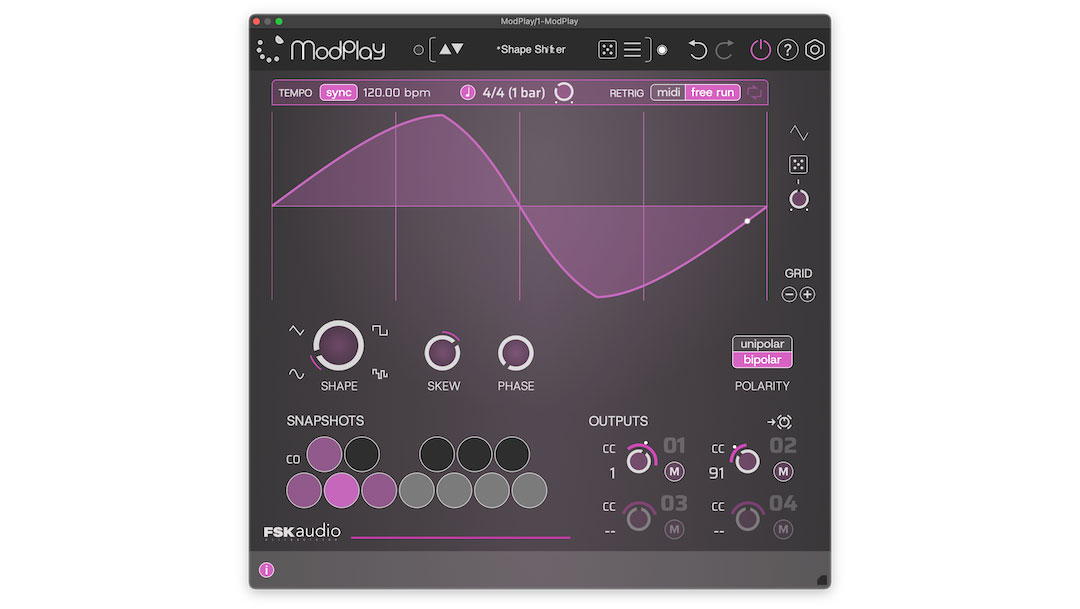Image resolution: width=1080 pixels, height=609 pixels.
Task: Select the first purple snapshot in bottom row
Action: pos(304,491)
